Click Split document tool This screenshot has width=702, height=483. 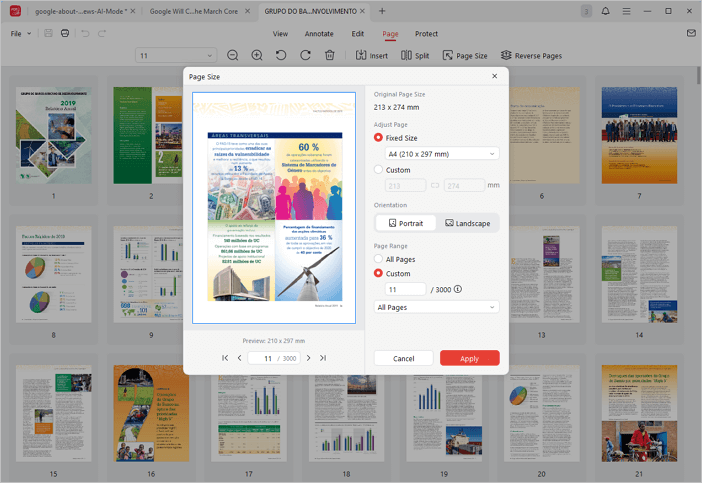click(x=415, y=56)
